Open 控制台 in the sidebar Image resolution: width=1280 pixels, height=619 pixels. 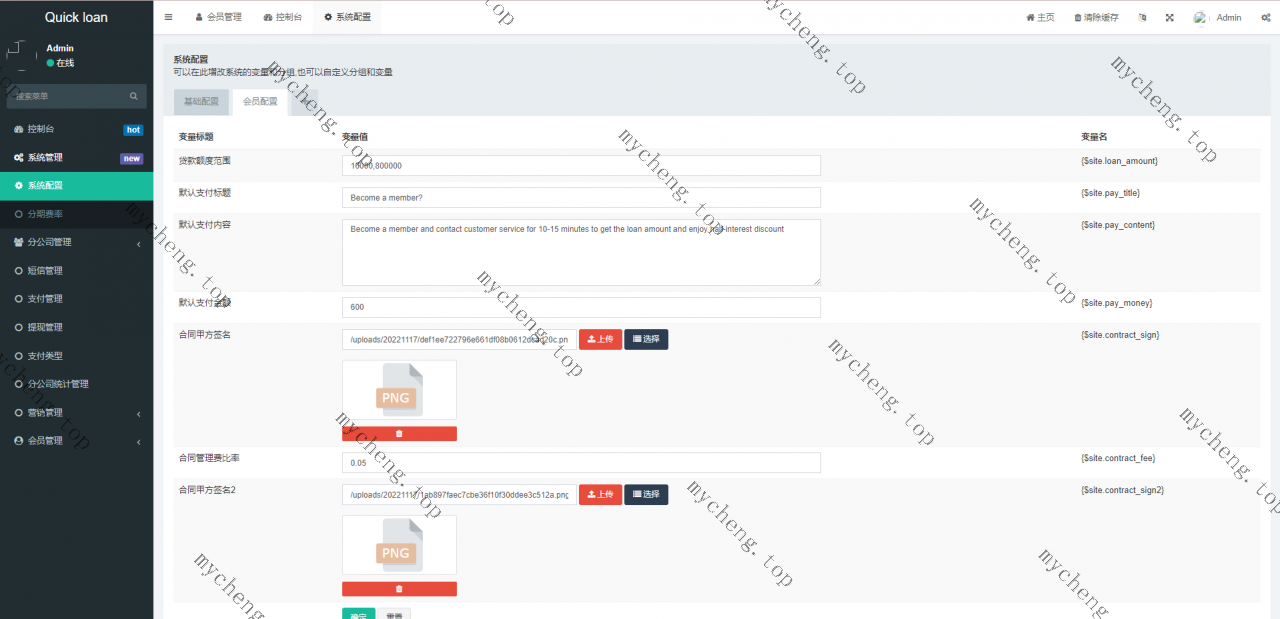point(76,129)
